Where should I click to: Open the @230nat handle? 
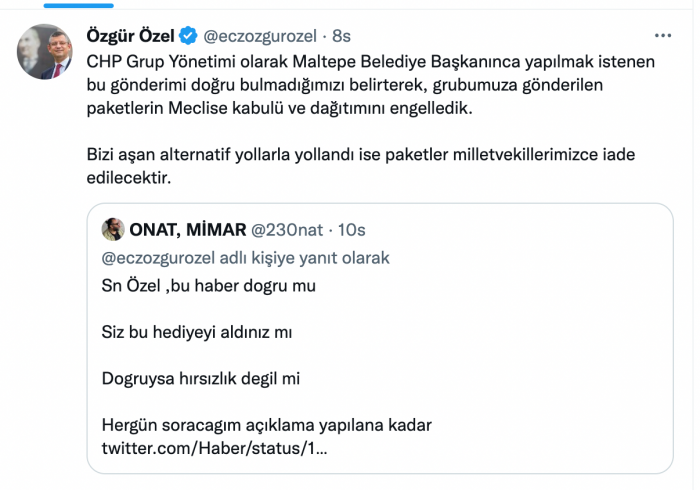coord(300,231)
